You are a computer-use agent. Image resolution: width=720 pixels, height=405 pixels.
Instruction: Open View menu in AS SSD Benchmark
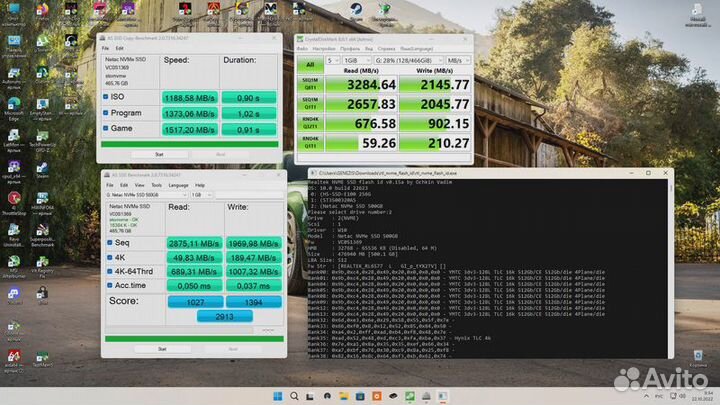[x=139, y=185]
